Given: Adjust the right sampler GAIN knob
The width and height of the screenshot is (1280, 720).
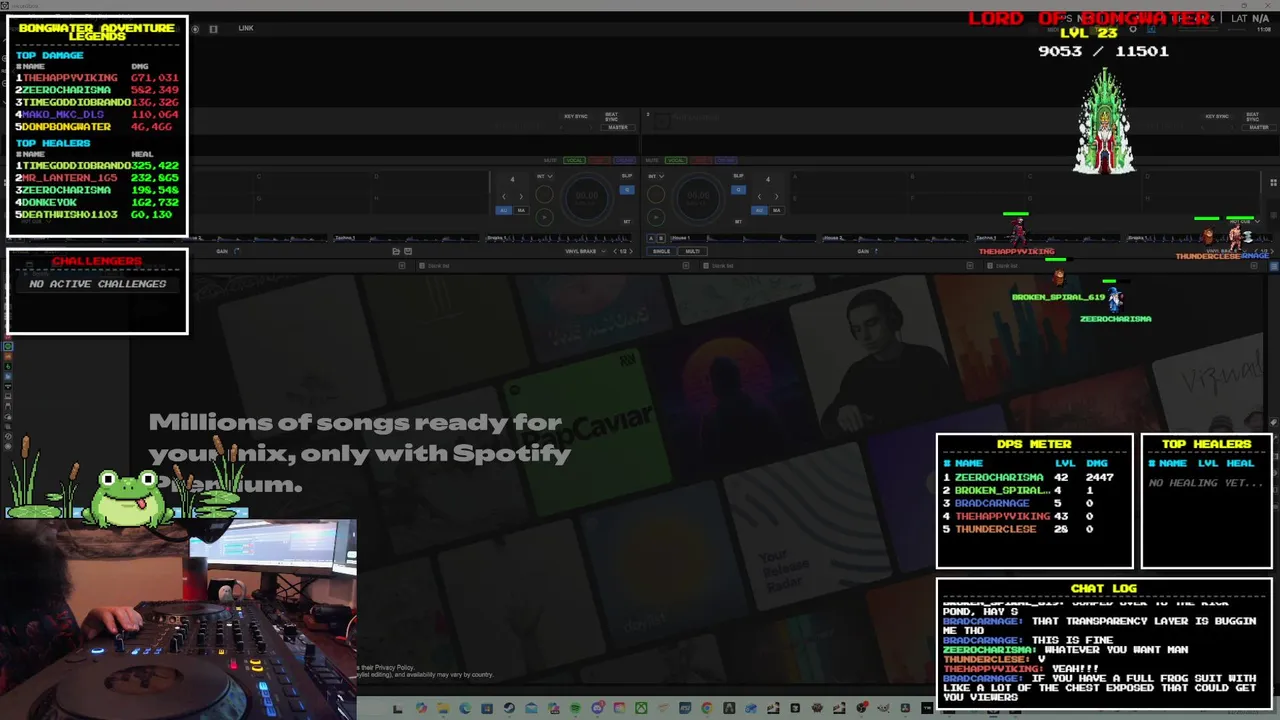Looking at the screenshot, I should pyautogui.click(x=876, y=251).
